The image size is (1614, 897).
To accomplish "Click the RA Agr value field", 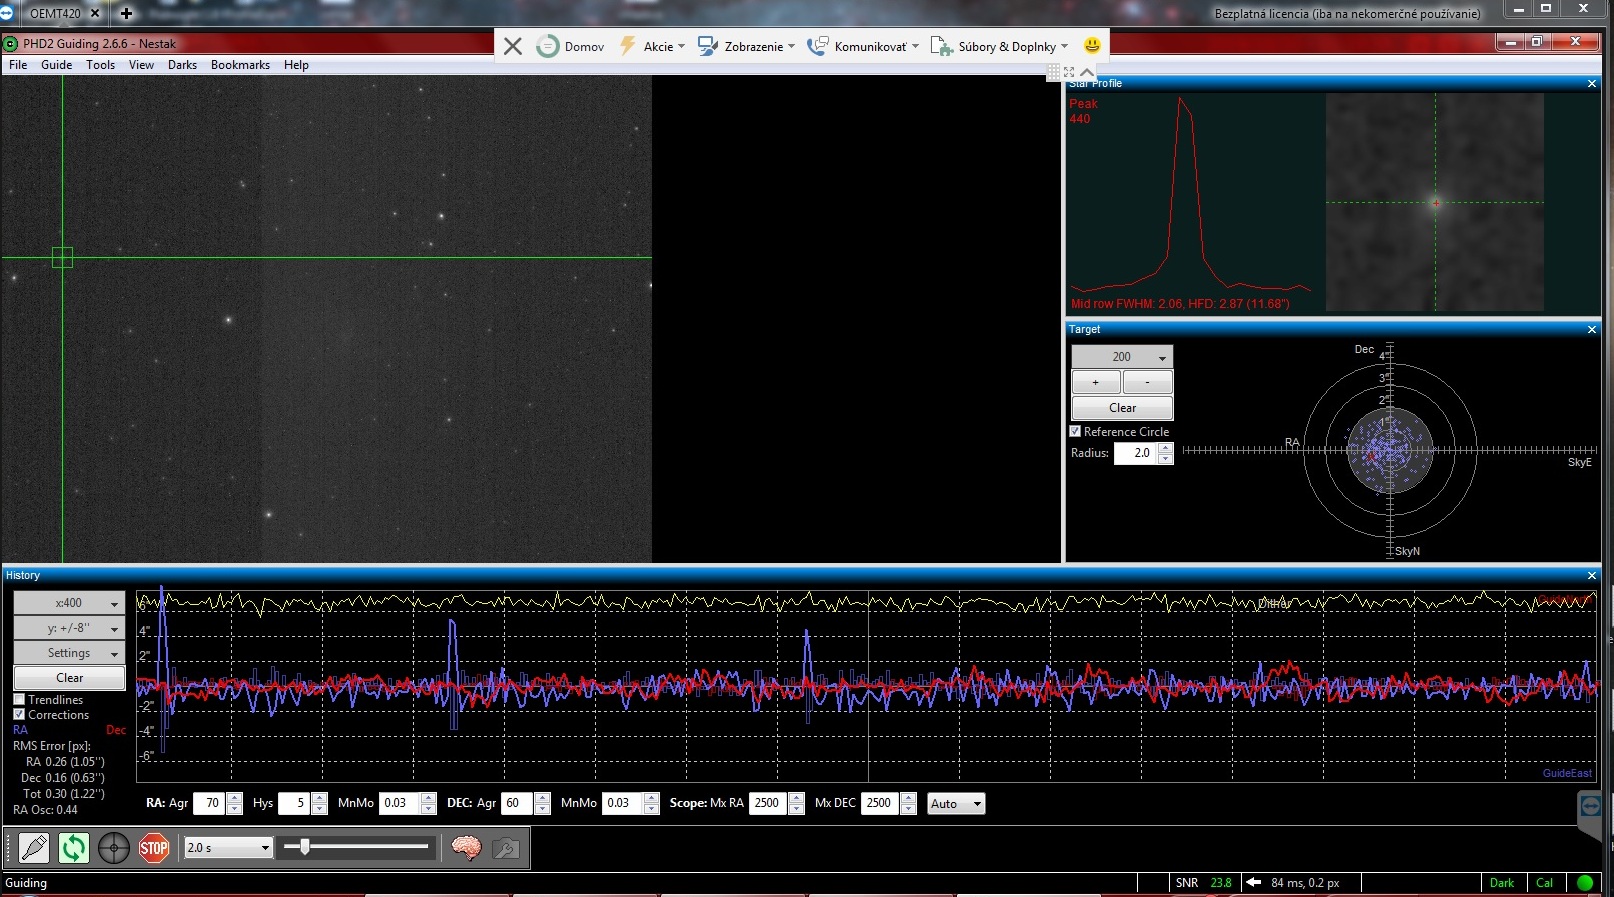I will click(209, 803).
